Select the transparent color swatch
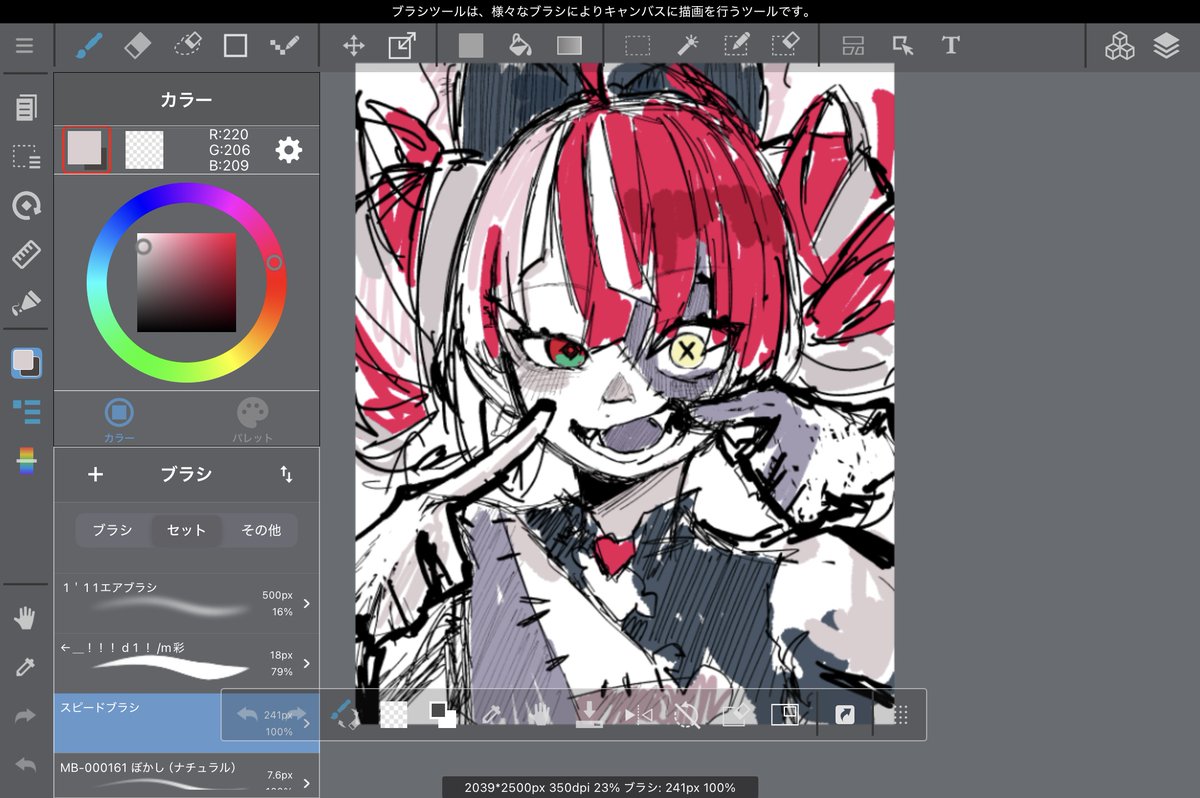The image size is (1200, 798). [144, 150]
